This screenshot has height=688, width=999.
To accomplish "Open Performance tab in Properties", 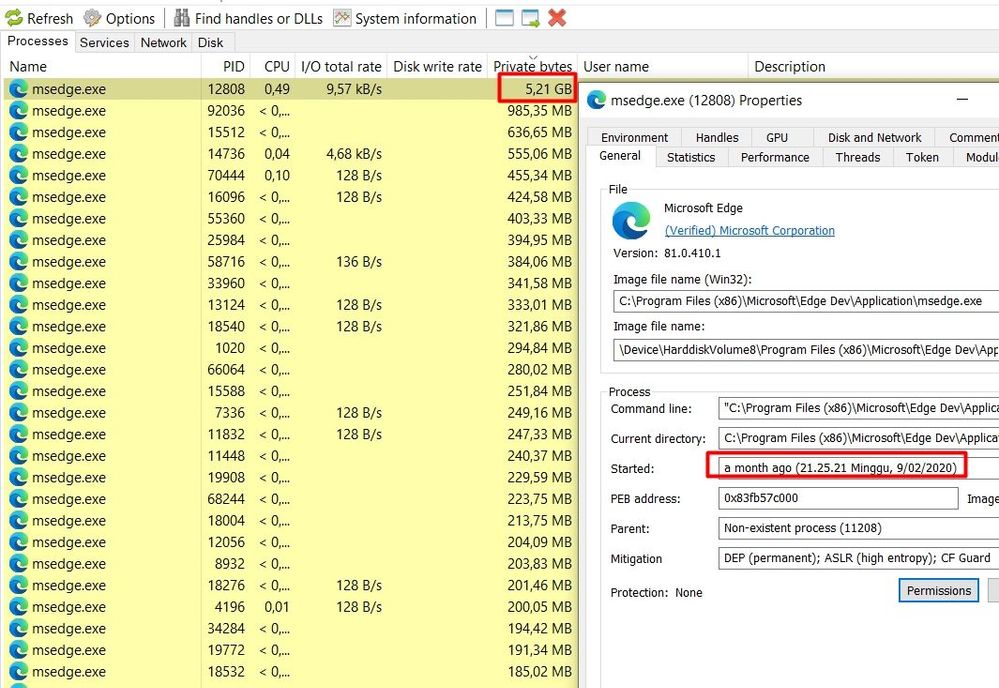I will 775,157.
